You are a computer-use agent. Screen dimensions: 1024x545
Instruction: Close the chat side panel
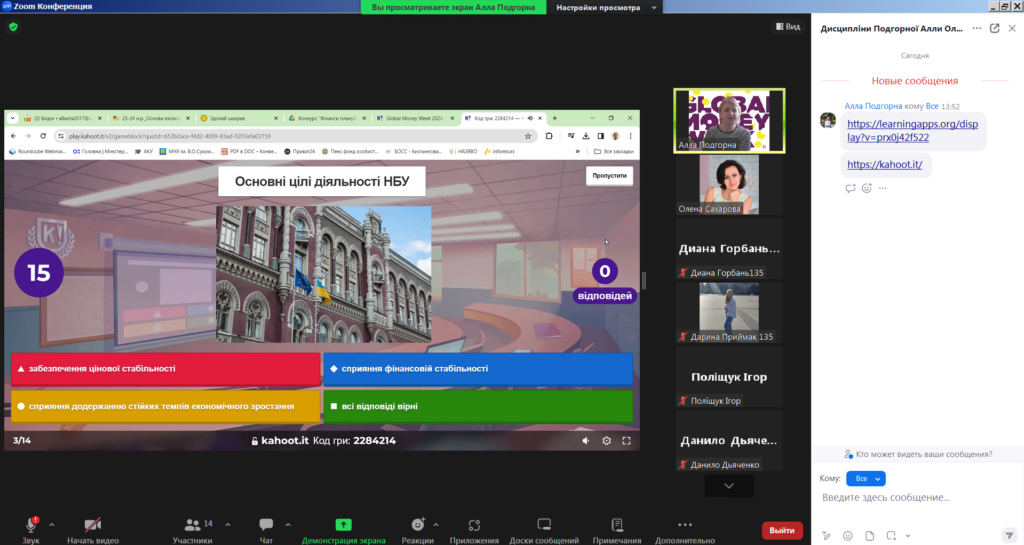tap(1012, 29)
